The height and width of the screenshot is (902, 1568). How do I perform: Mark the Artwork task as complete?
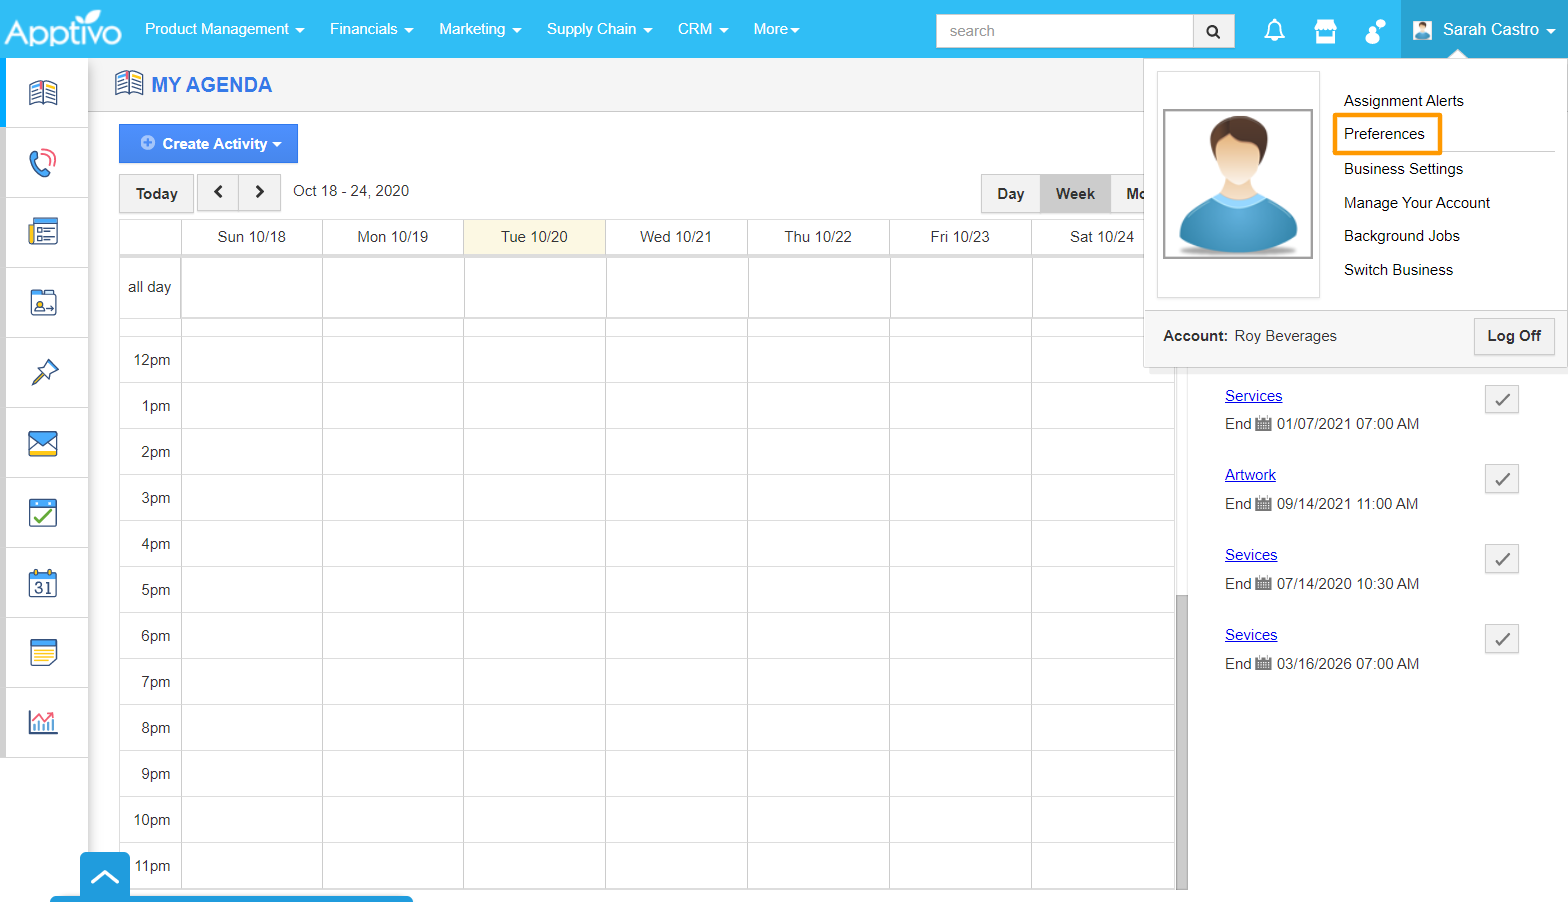pyautogui.click(x=1501, y=479)
